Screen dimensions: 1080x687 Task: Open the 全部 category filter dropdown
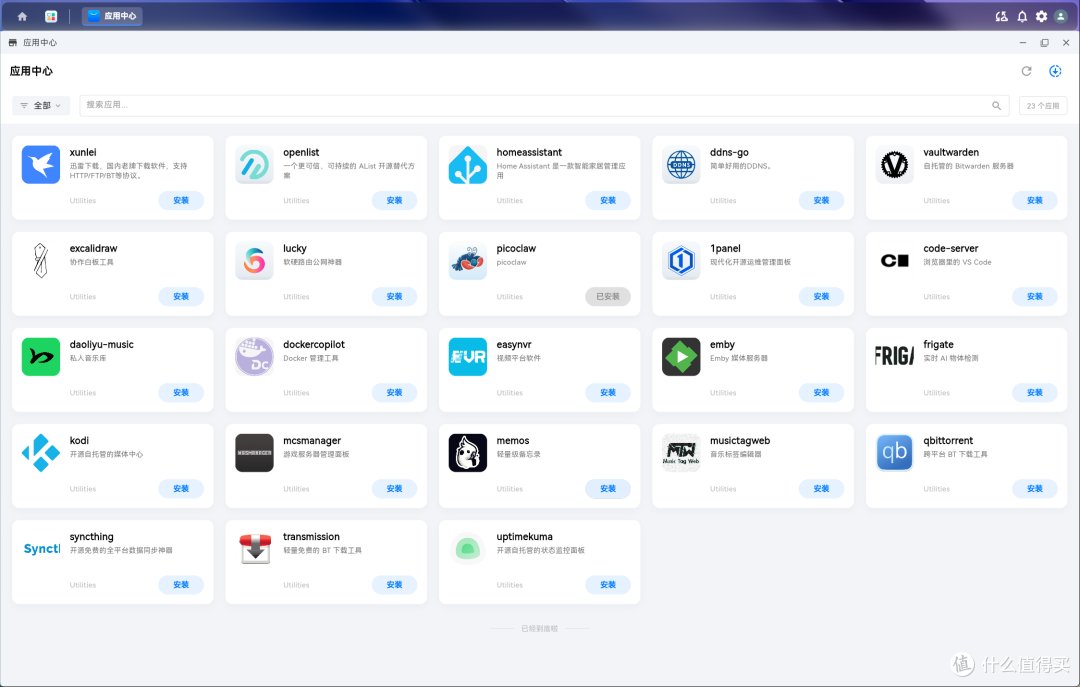pos(41,105)
